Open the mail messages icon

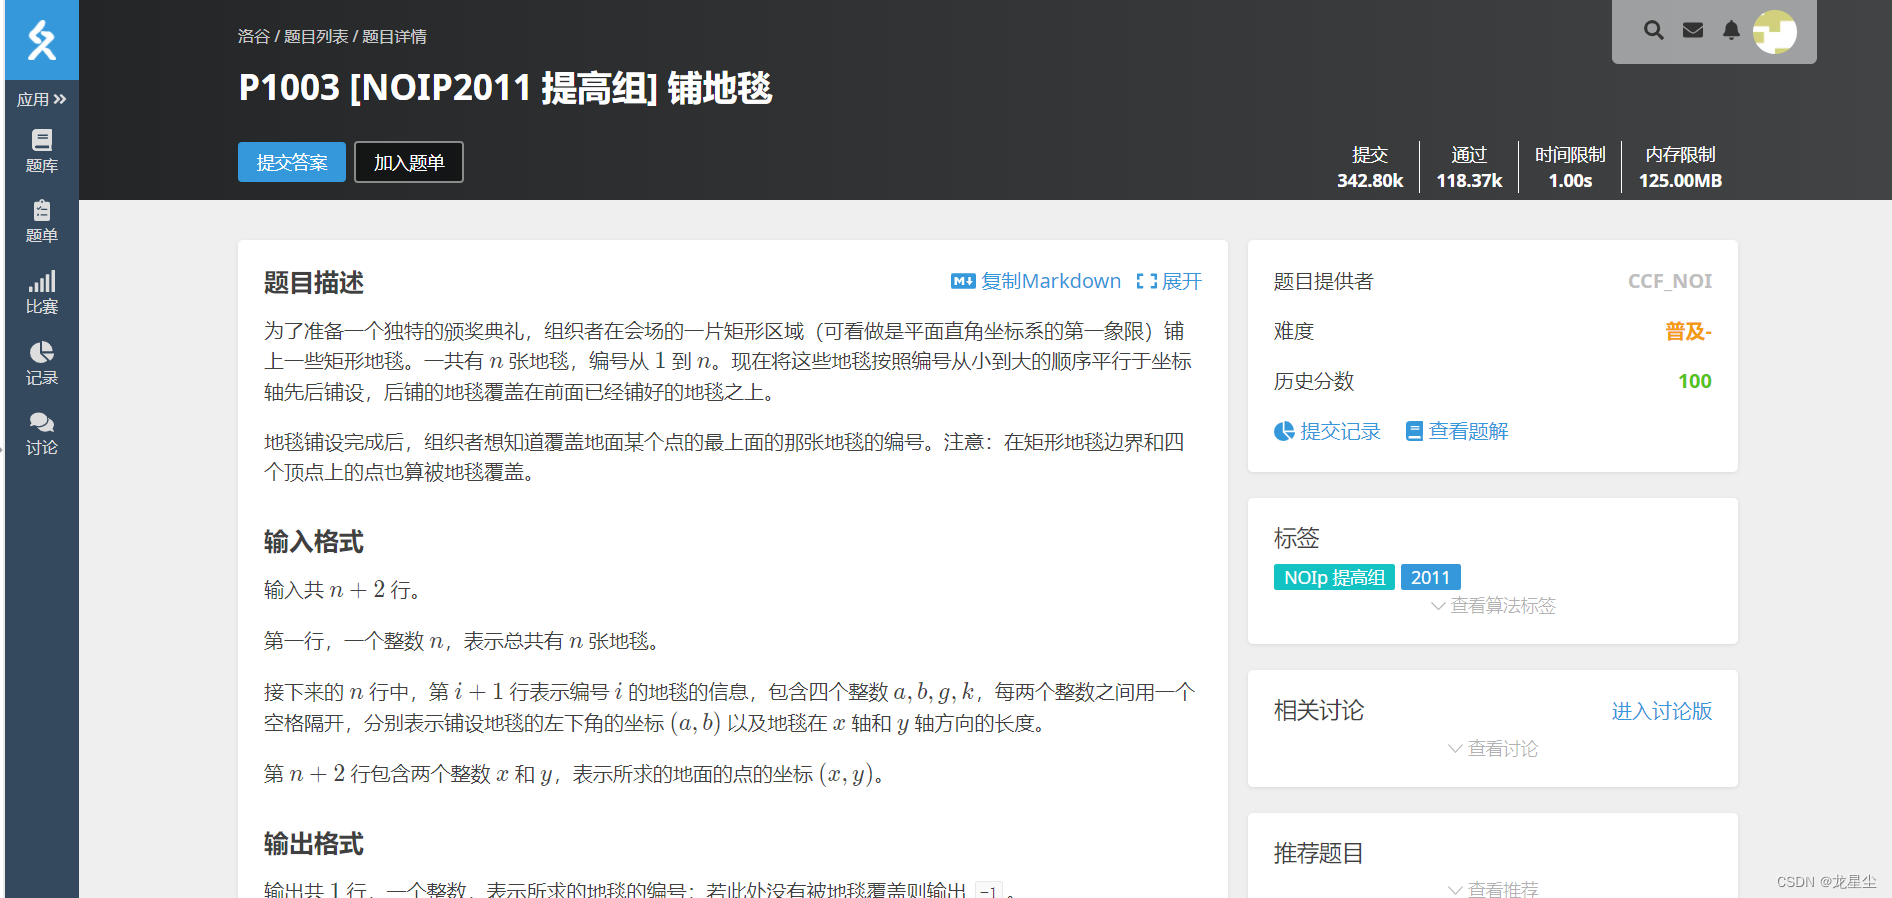(1693, 31)
